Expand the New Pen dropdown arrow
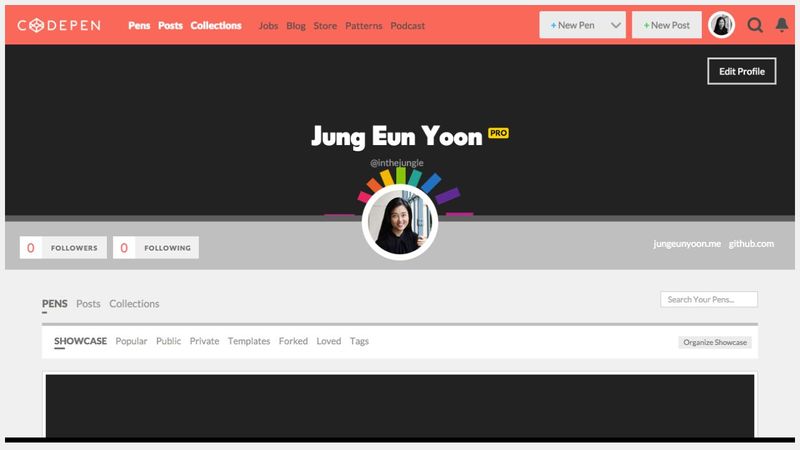The image size is (800, 450). [x=616, y=25]
